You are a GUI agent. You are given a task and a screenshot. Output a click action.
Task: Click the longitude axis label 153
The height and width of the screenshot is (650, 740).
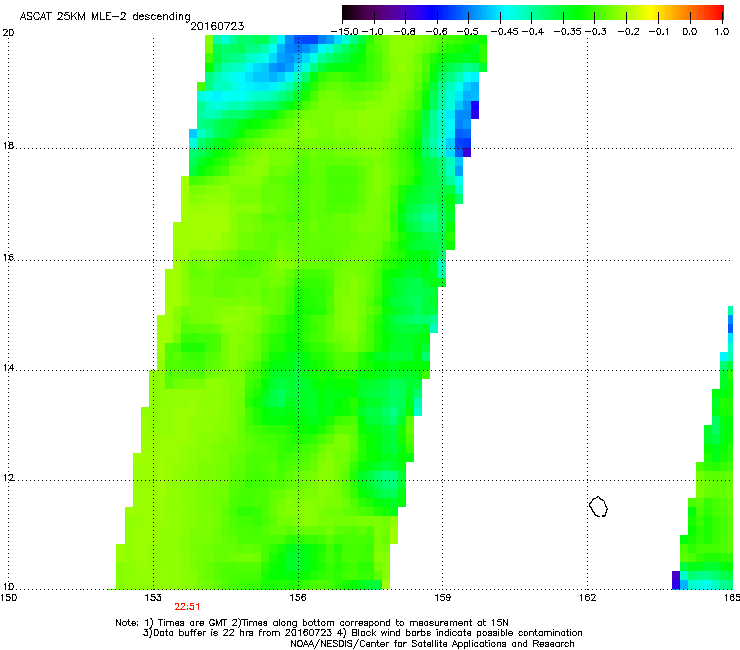click(153, 598)
